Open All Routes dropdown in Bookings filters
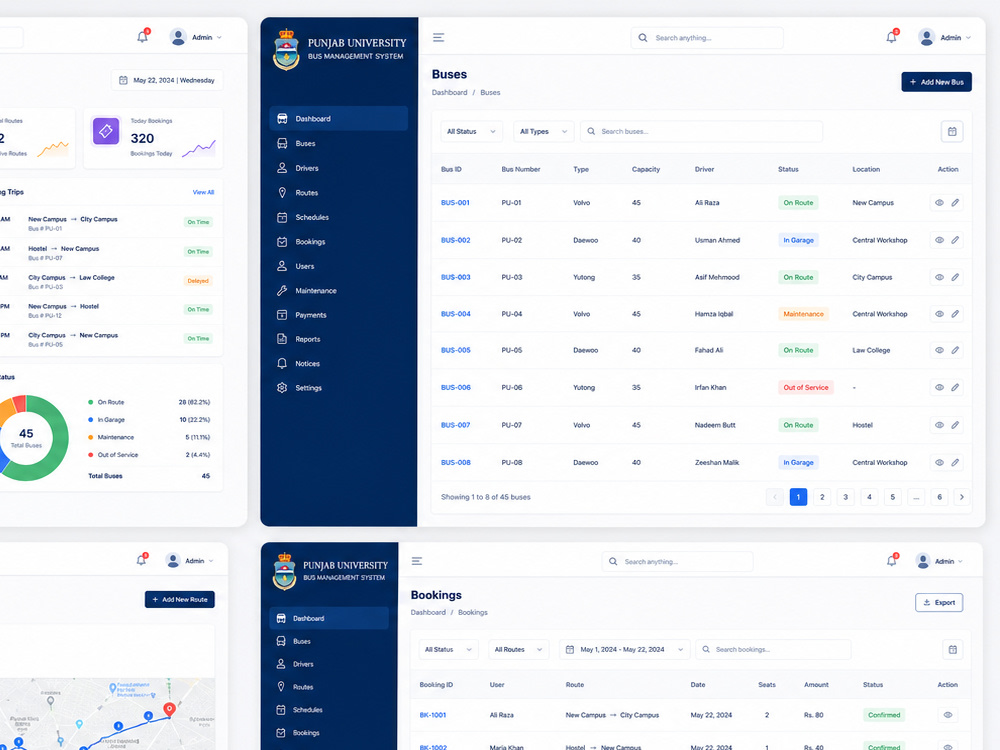 [x=518, y=650]
